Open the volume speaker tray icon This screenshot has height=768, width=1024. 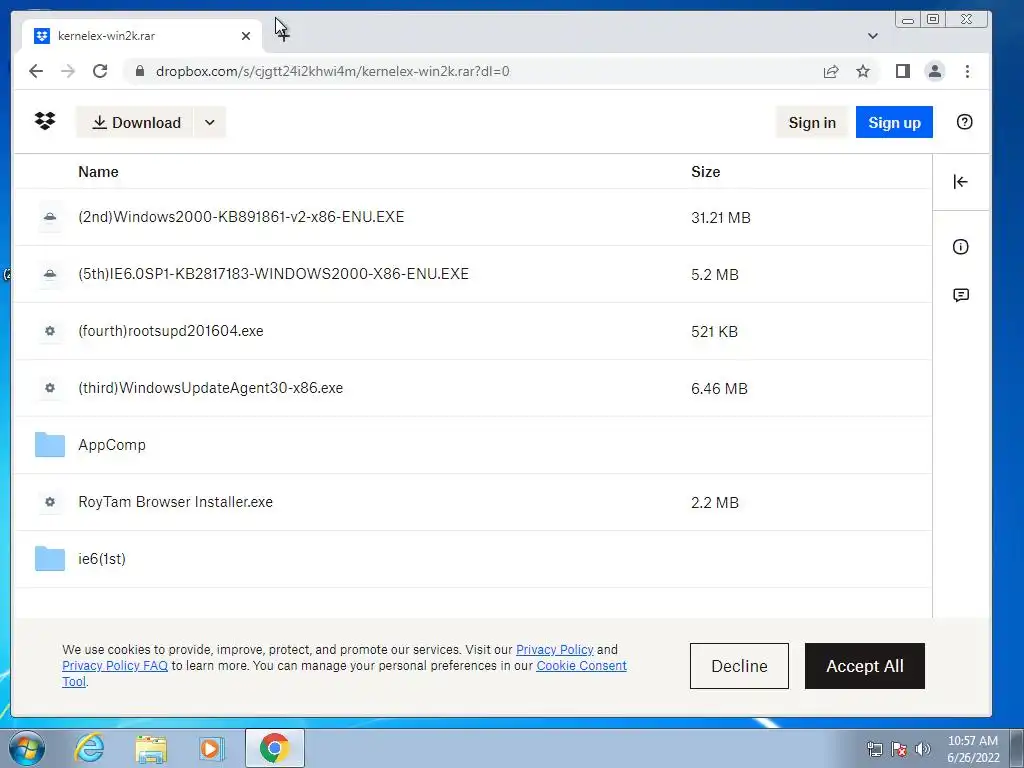click(x=923, y=749)
